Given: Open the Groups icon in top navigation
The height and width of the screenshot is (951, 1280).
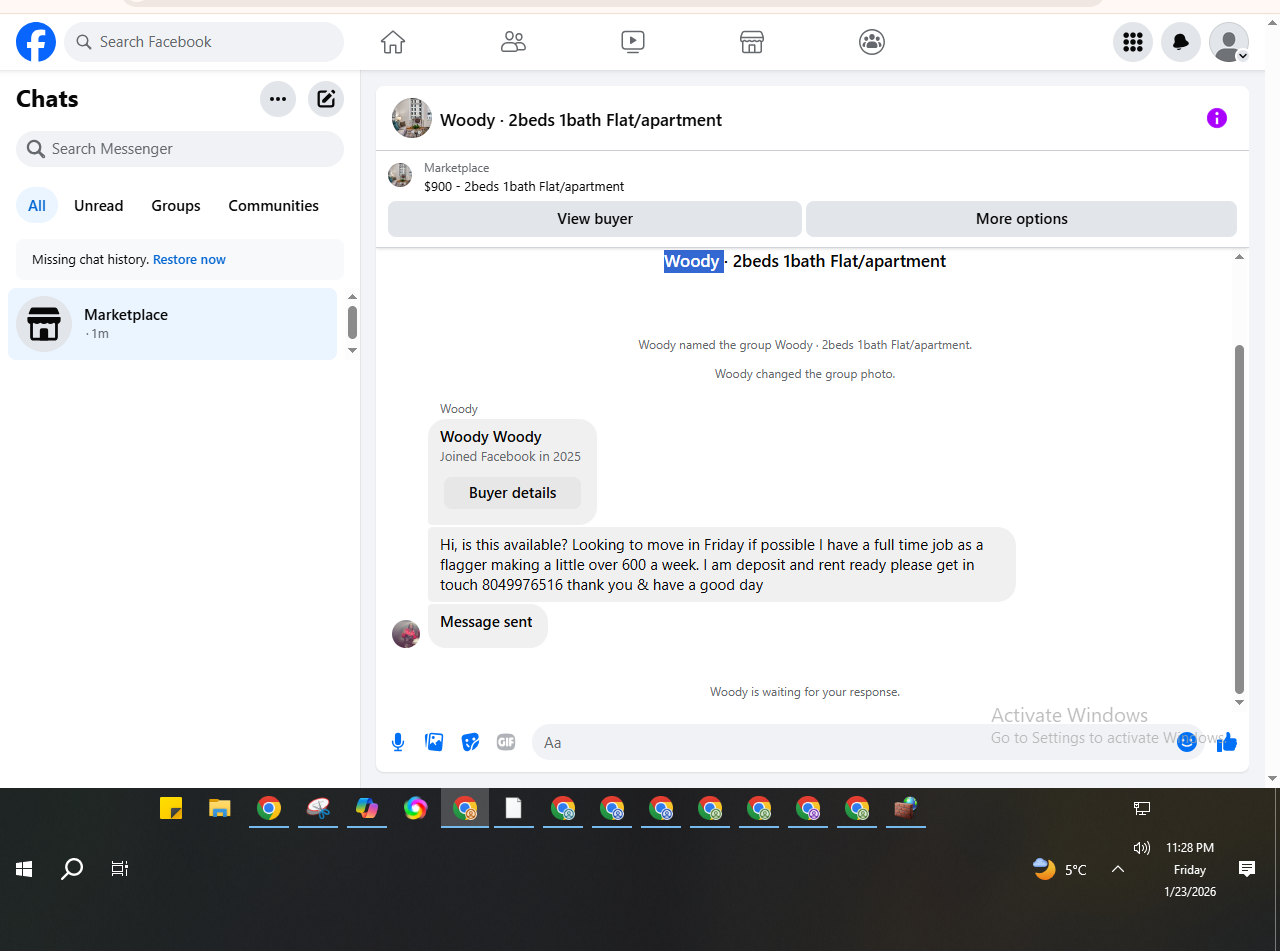Looking at the screenshot, I should pos(872,42).
